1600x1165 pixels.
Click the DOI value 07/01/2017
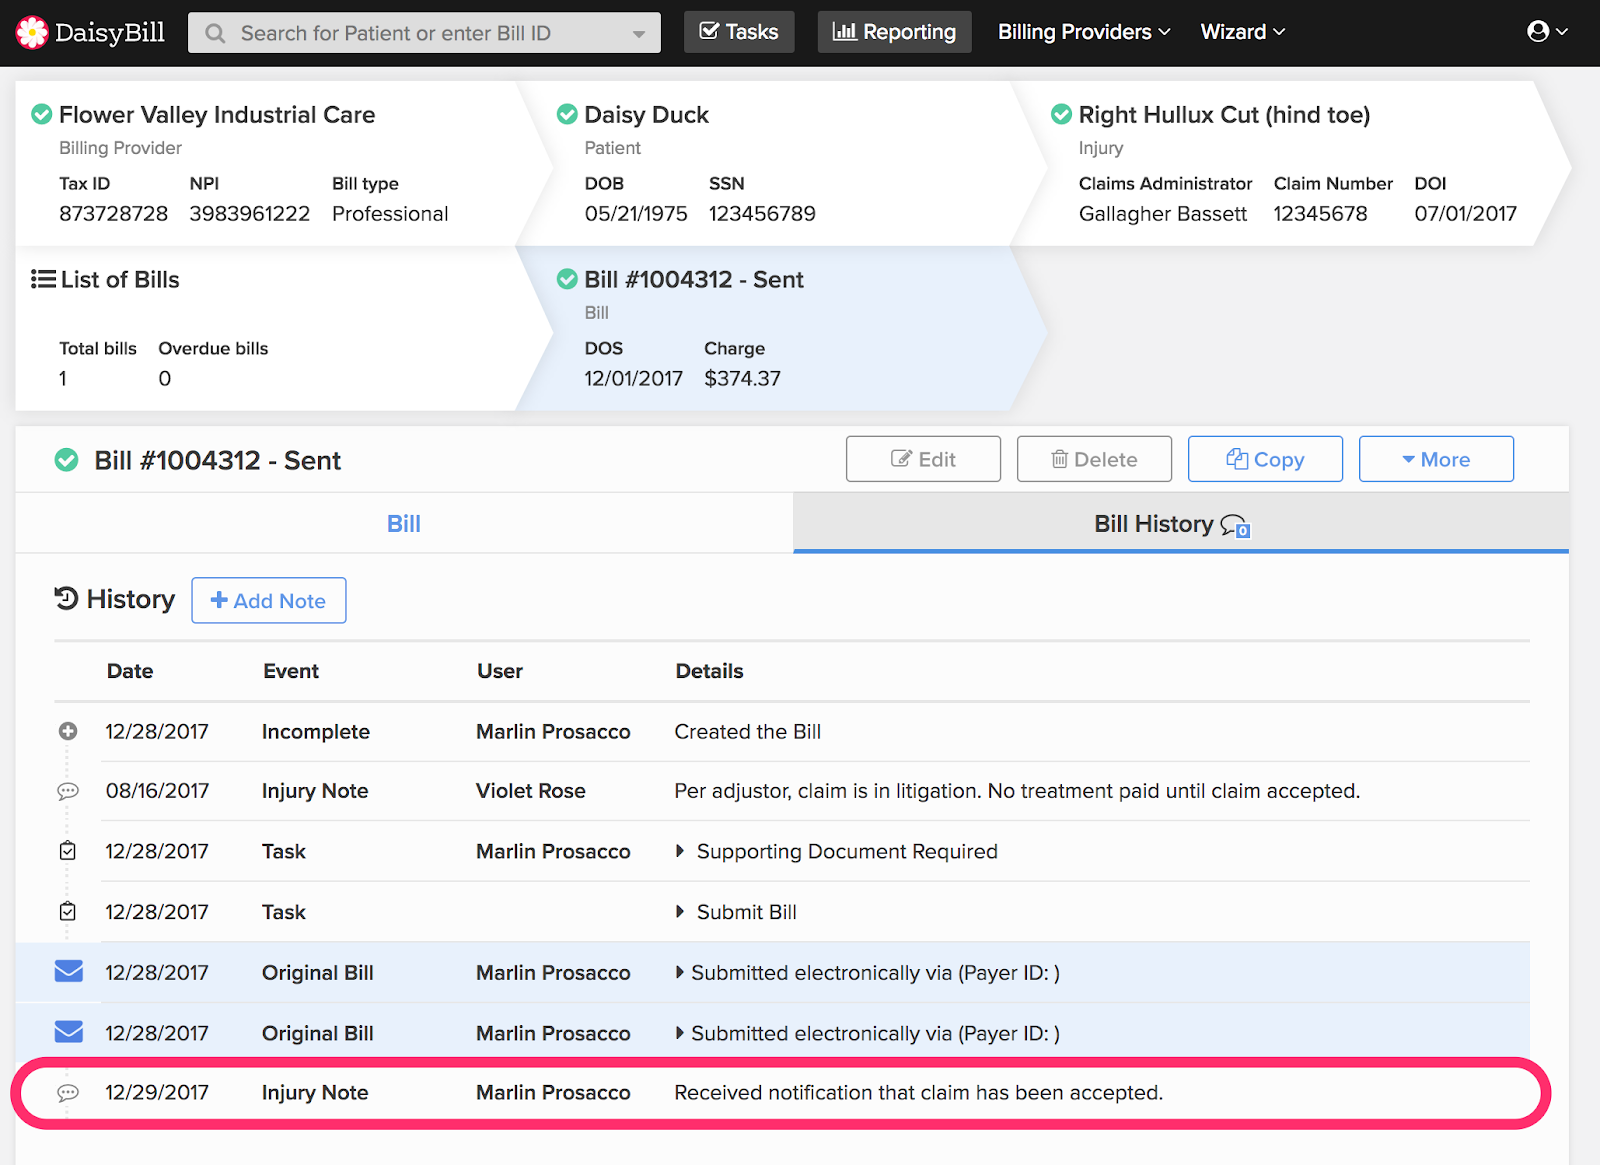tap(1466, 213)
